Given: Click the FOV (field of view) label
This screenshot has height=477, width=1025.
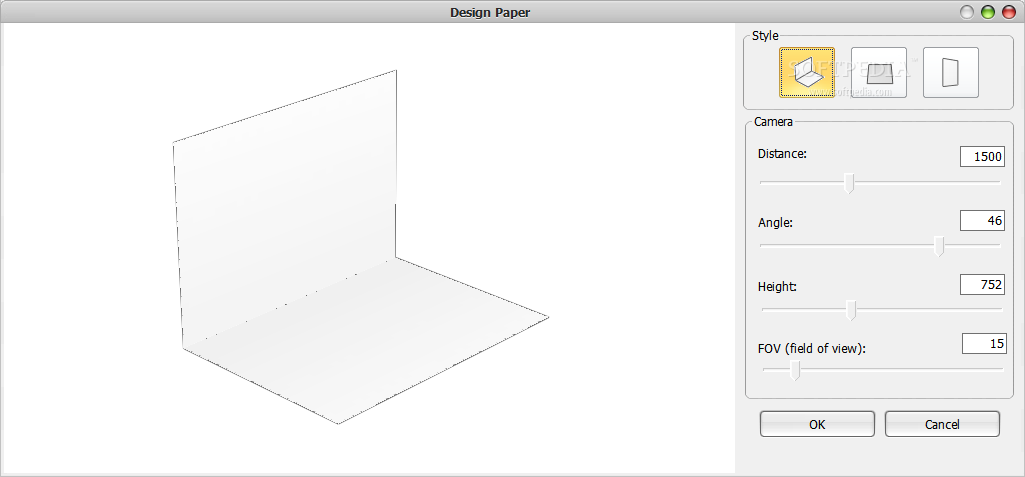Looking at the screenshot, I should pos(811,348).
